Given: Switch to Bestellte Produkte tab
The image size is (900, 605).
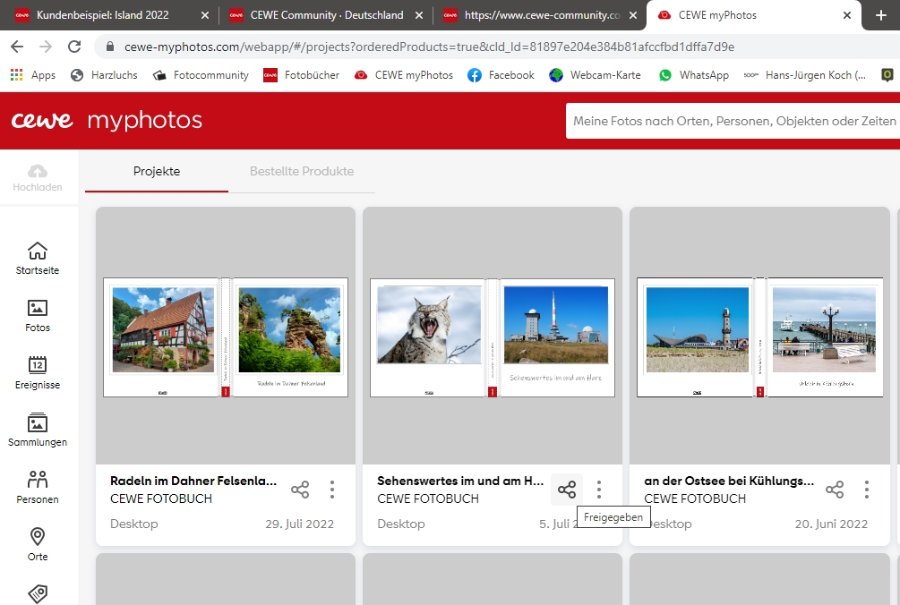Looking at the screenshot, I should [x=301, y=171].
